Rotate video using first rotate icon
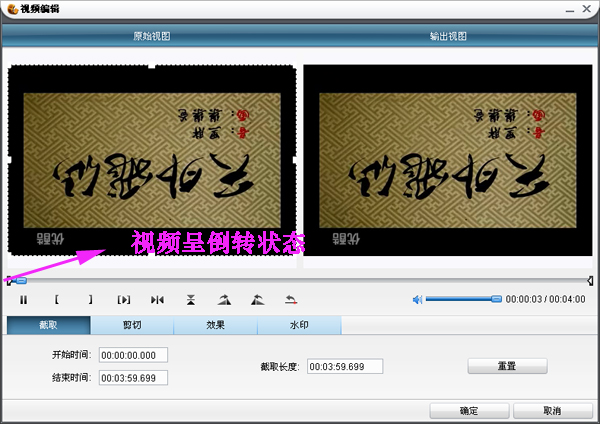 click(224, 299)
